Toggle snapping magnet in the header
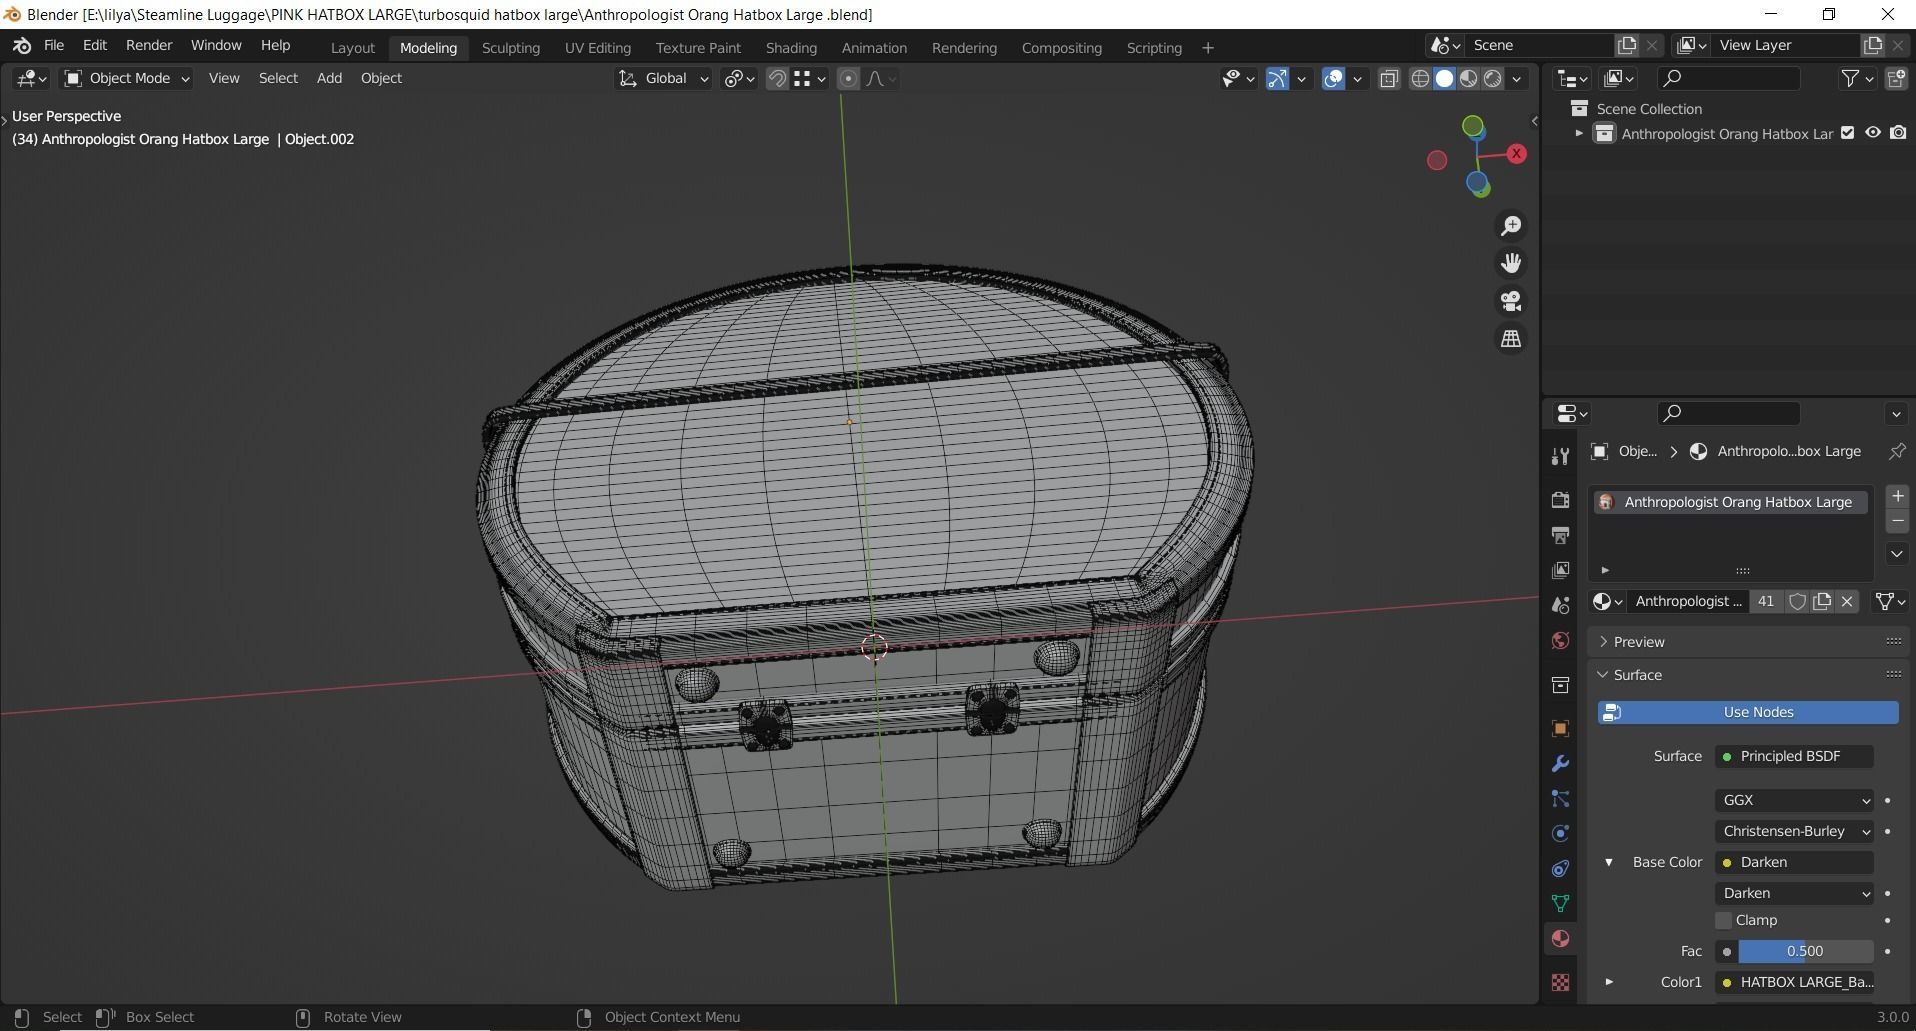Viewport: 1916px width, 1031px height. (x=777, y=78)
